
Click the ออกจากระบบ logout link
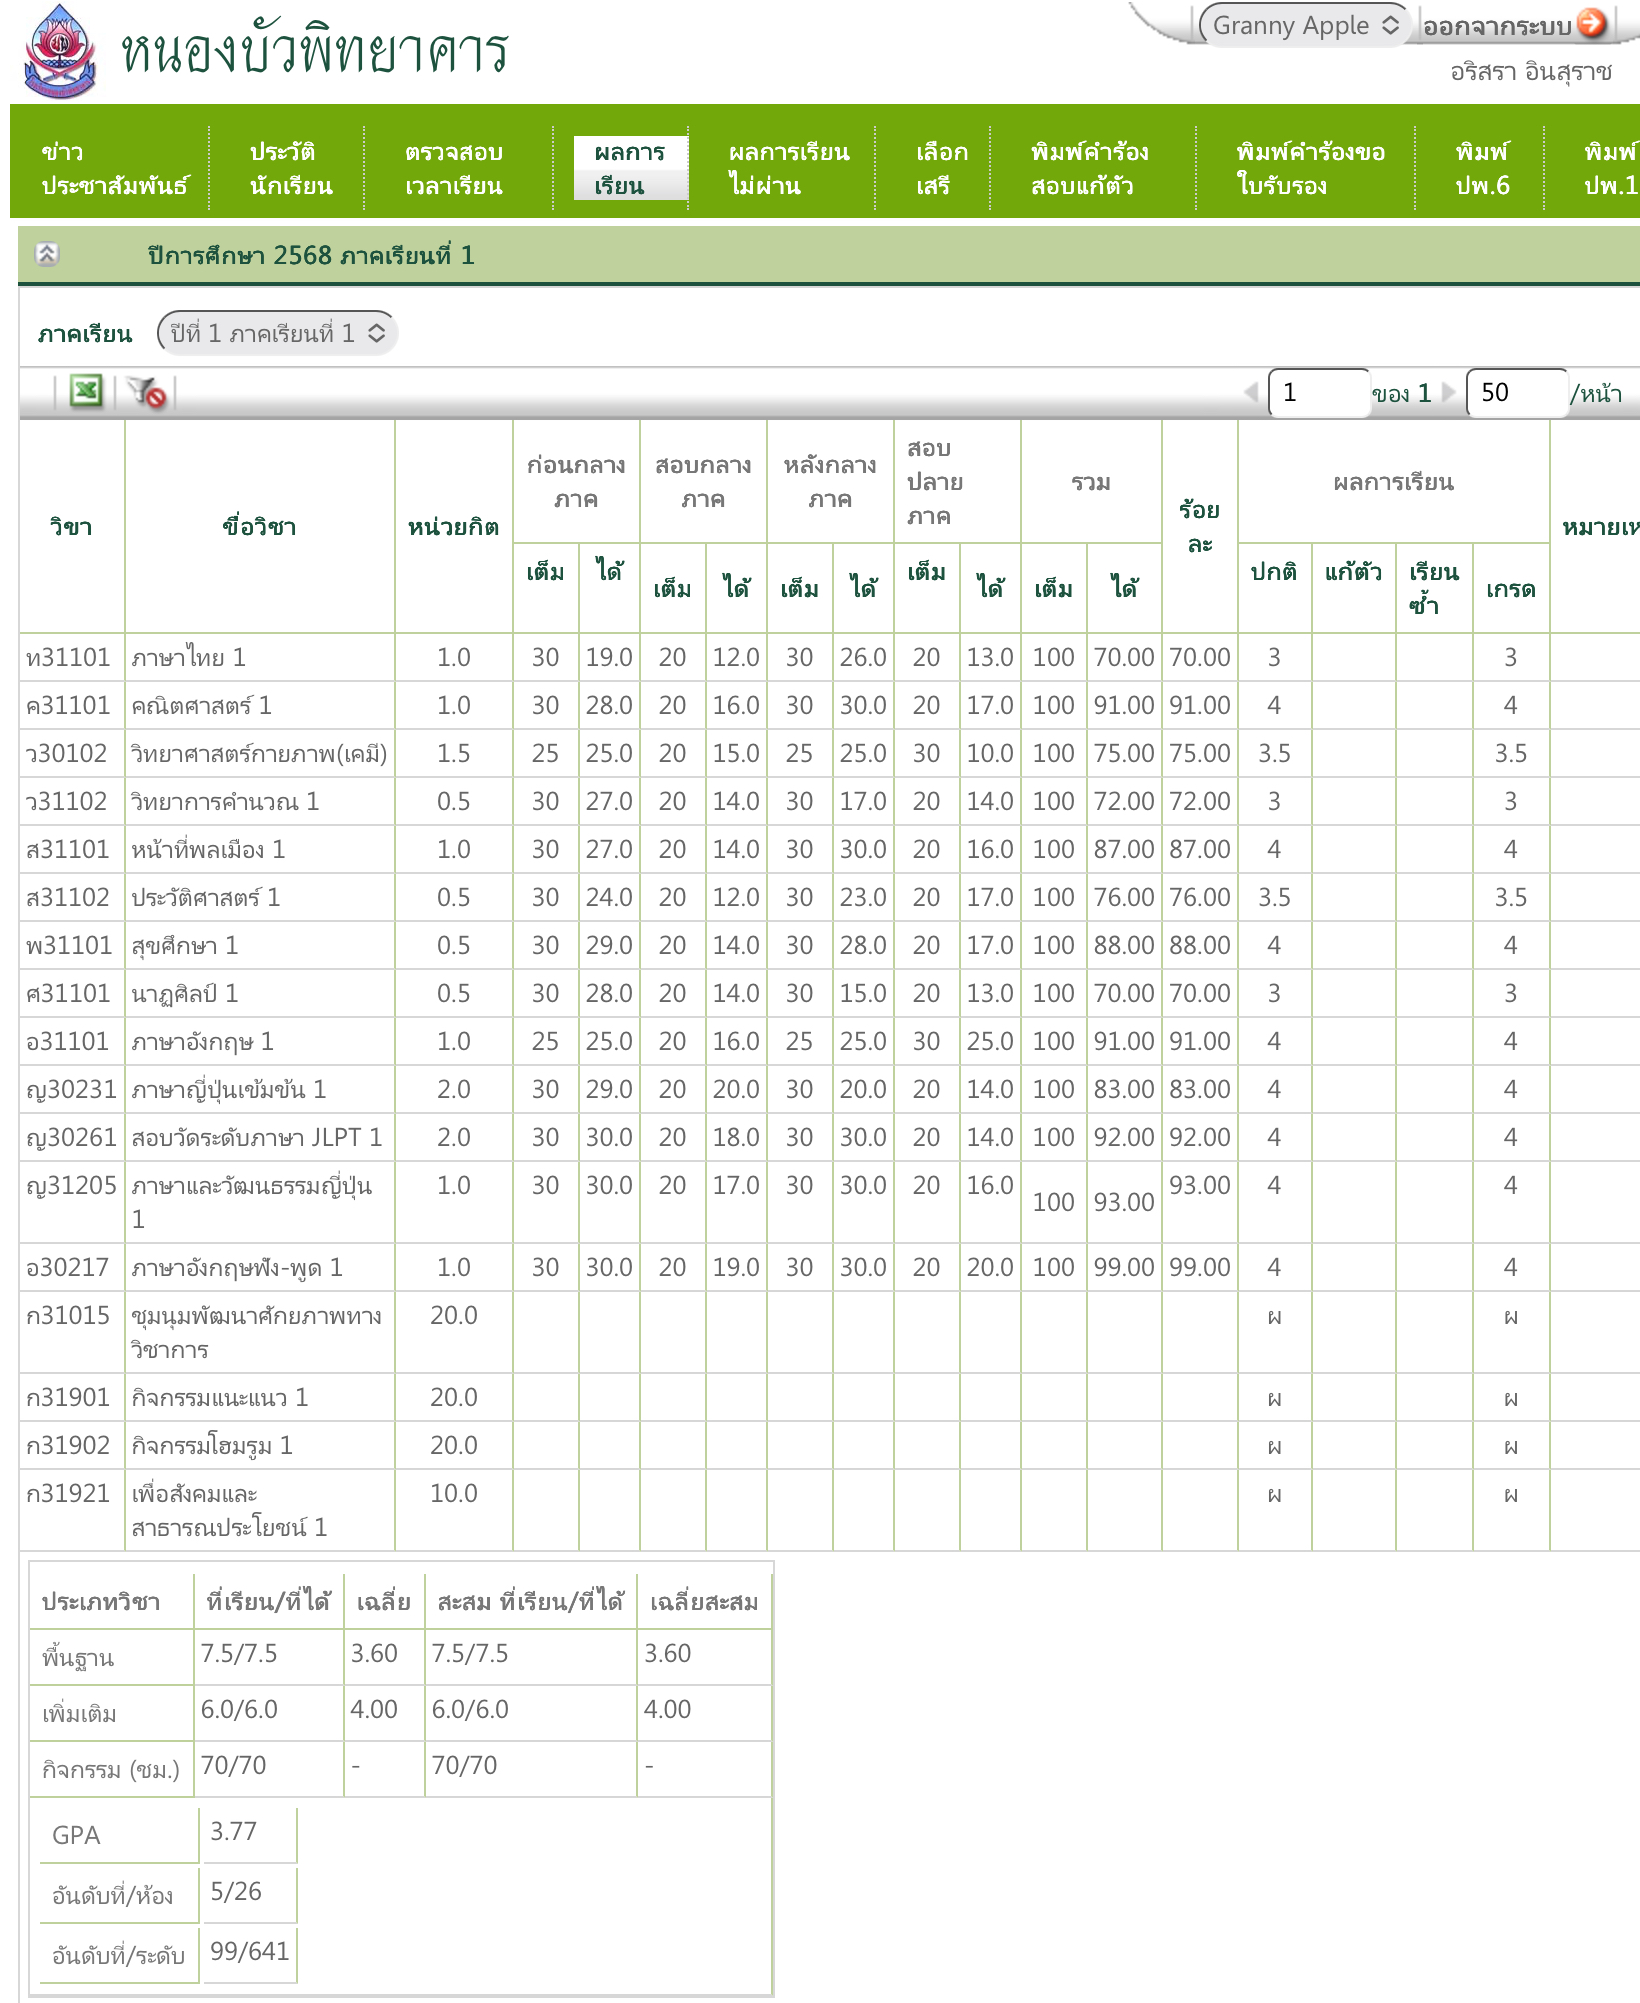tap(1496, 27)
